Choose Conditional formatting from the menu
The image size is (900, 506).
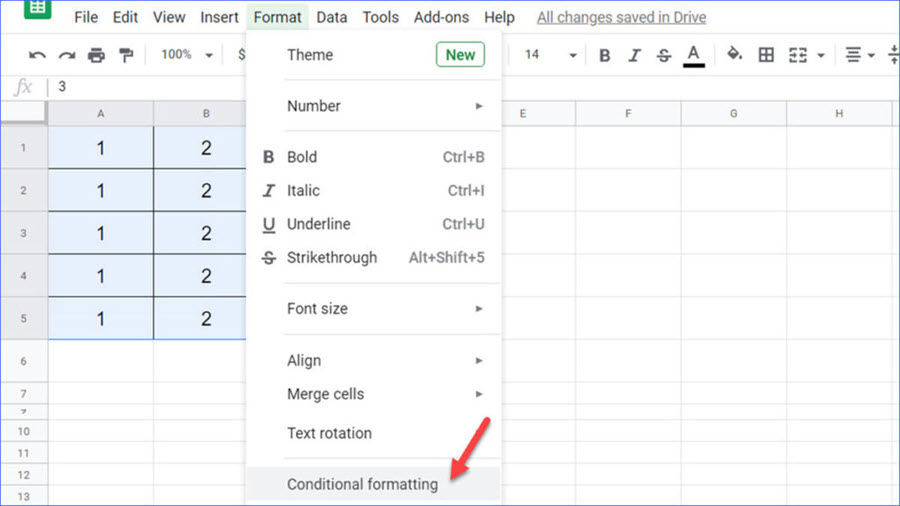(x=362, y=484)
